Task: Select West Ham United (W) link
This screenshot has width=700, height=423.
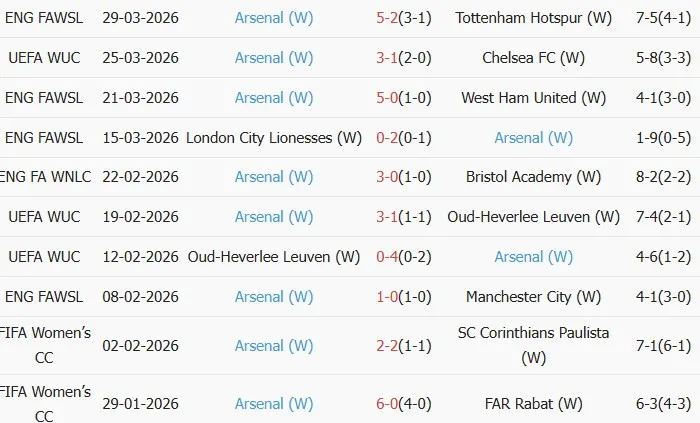Action: 533,98
